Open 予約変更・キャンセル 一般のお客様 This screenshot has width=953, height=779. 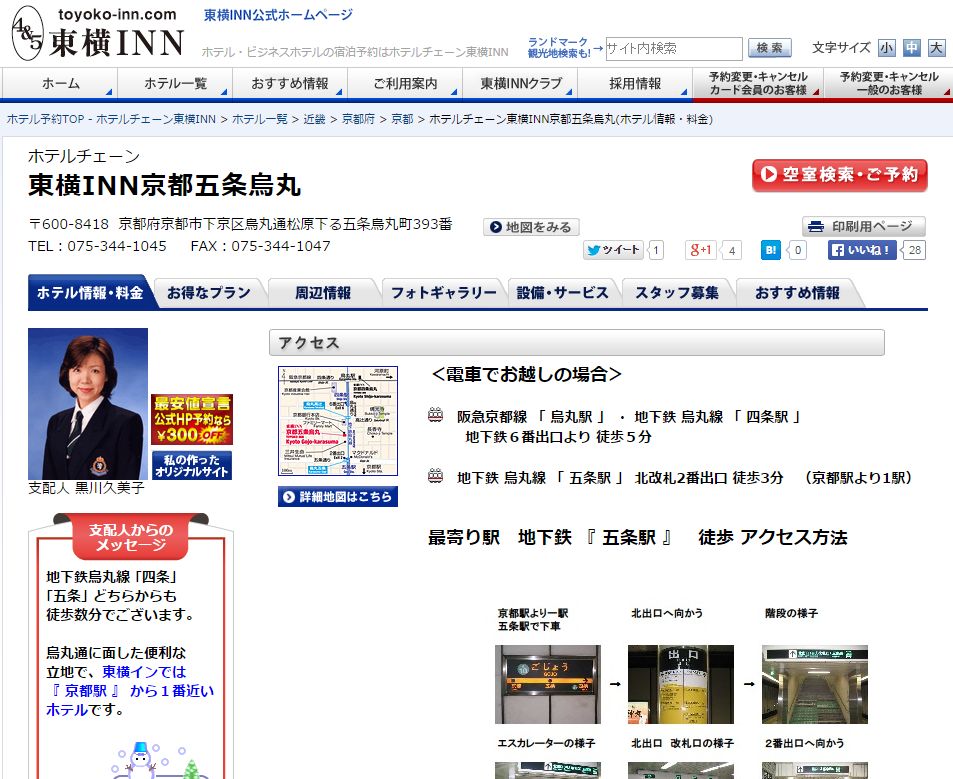(889, 83)
